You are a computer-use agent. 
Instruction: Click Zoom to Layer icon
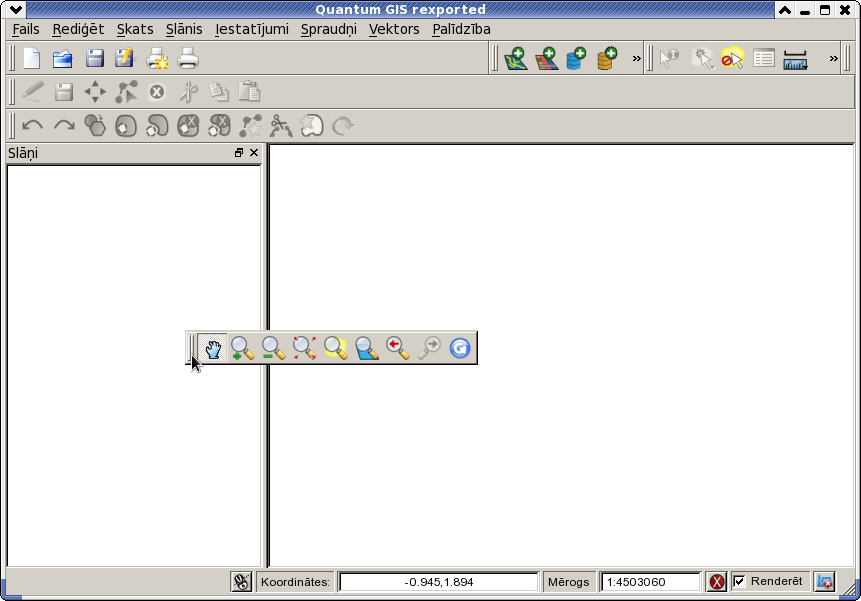(x=367, y=348)
